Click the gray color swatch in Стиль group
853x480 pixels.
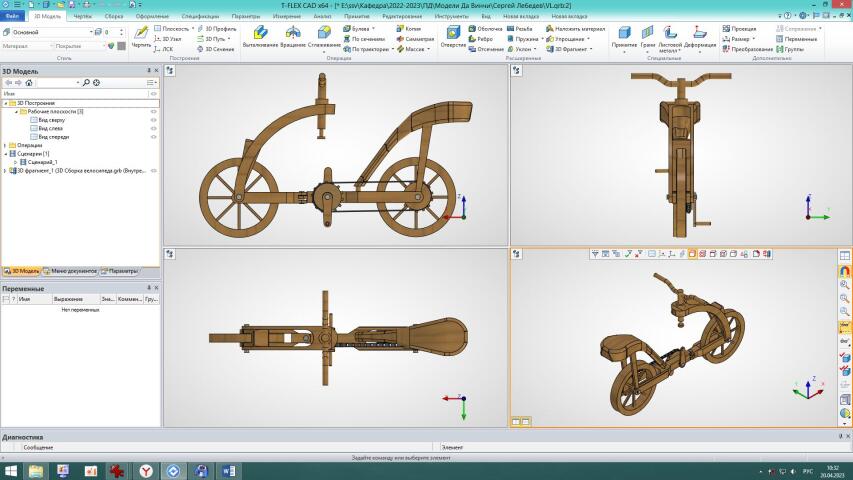[x=121, y=46]
